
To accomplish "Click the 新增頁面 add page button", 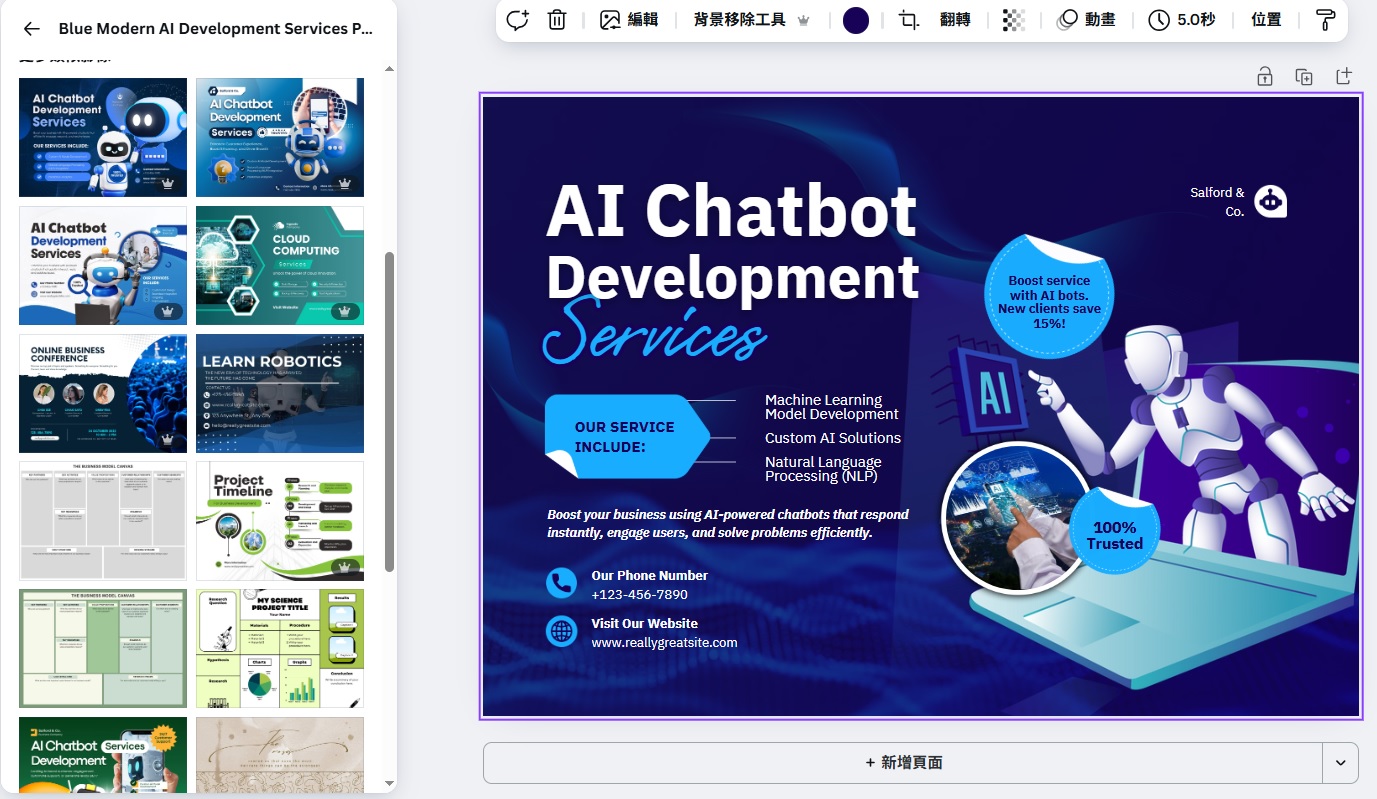I will 903,762.
